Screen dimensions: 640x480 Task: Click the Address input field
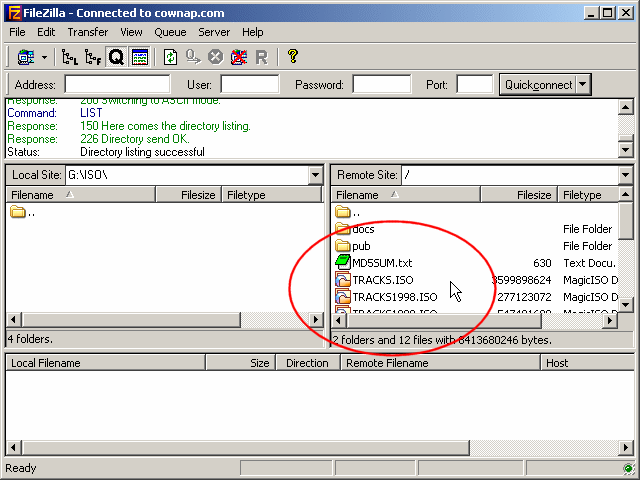[117, 85]
